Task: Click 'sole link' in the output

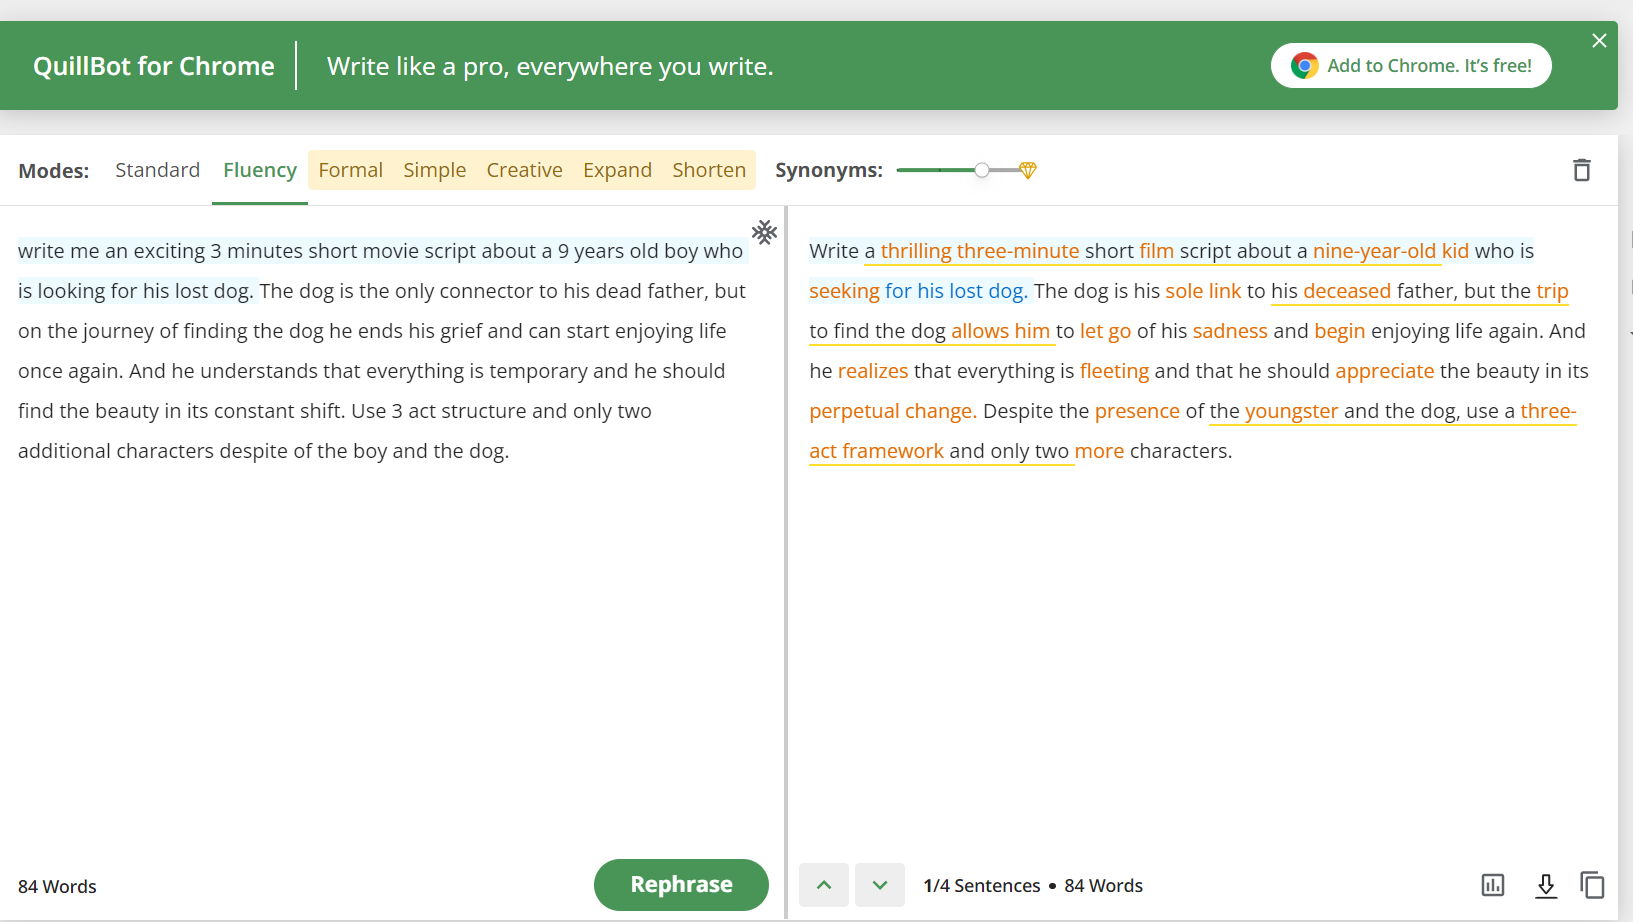Action: [1203, 291]
